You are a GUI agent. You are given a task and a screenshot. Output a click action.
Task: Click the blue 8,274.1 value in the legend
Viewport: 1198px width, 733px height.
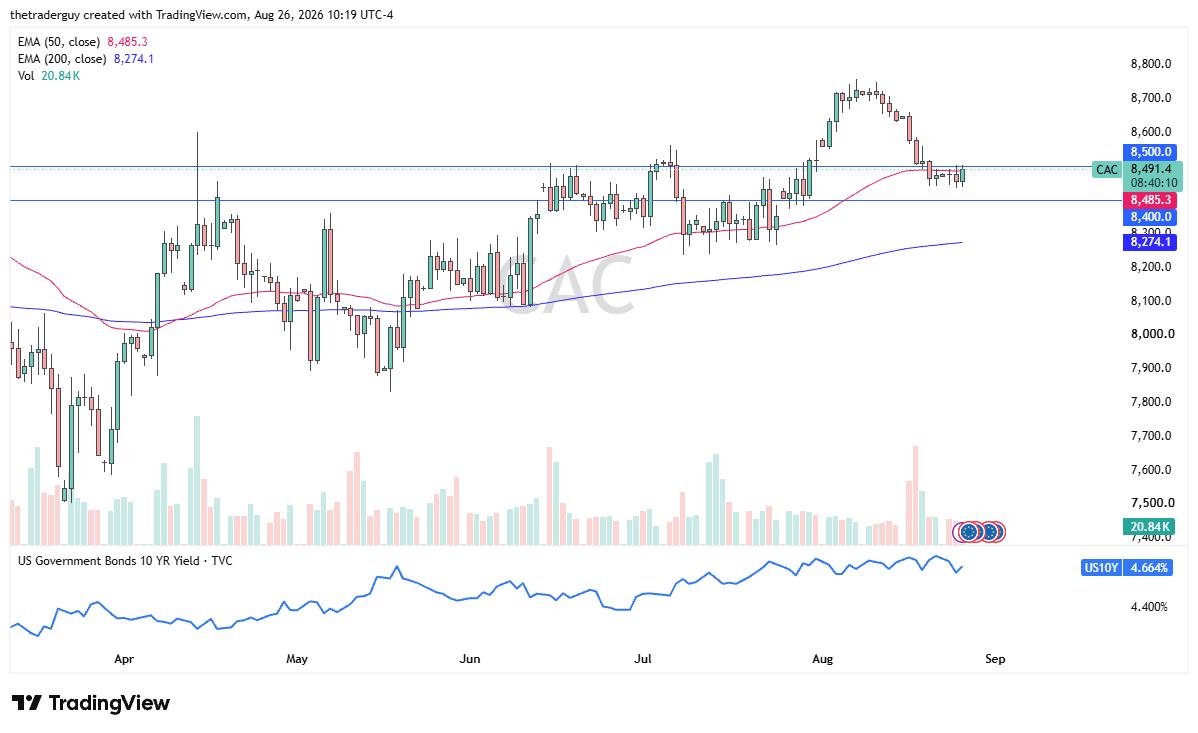[134, 59]
